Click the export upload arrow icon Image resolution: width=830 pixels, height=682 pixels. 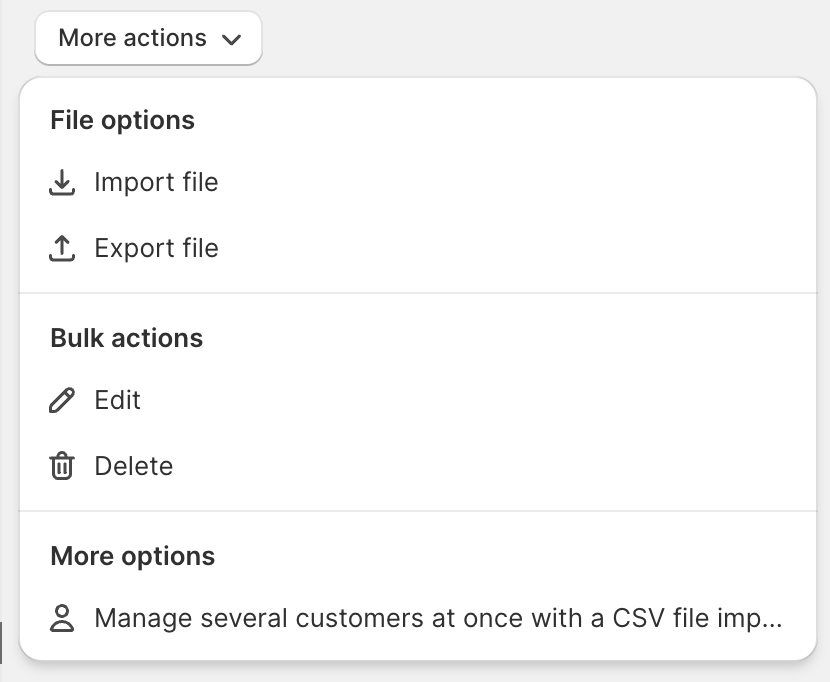click(62, 248)
